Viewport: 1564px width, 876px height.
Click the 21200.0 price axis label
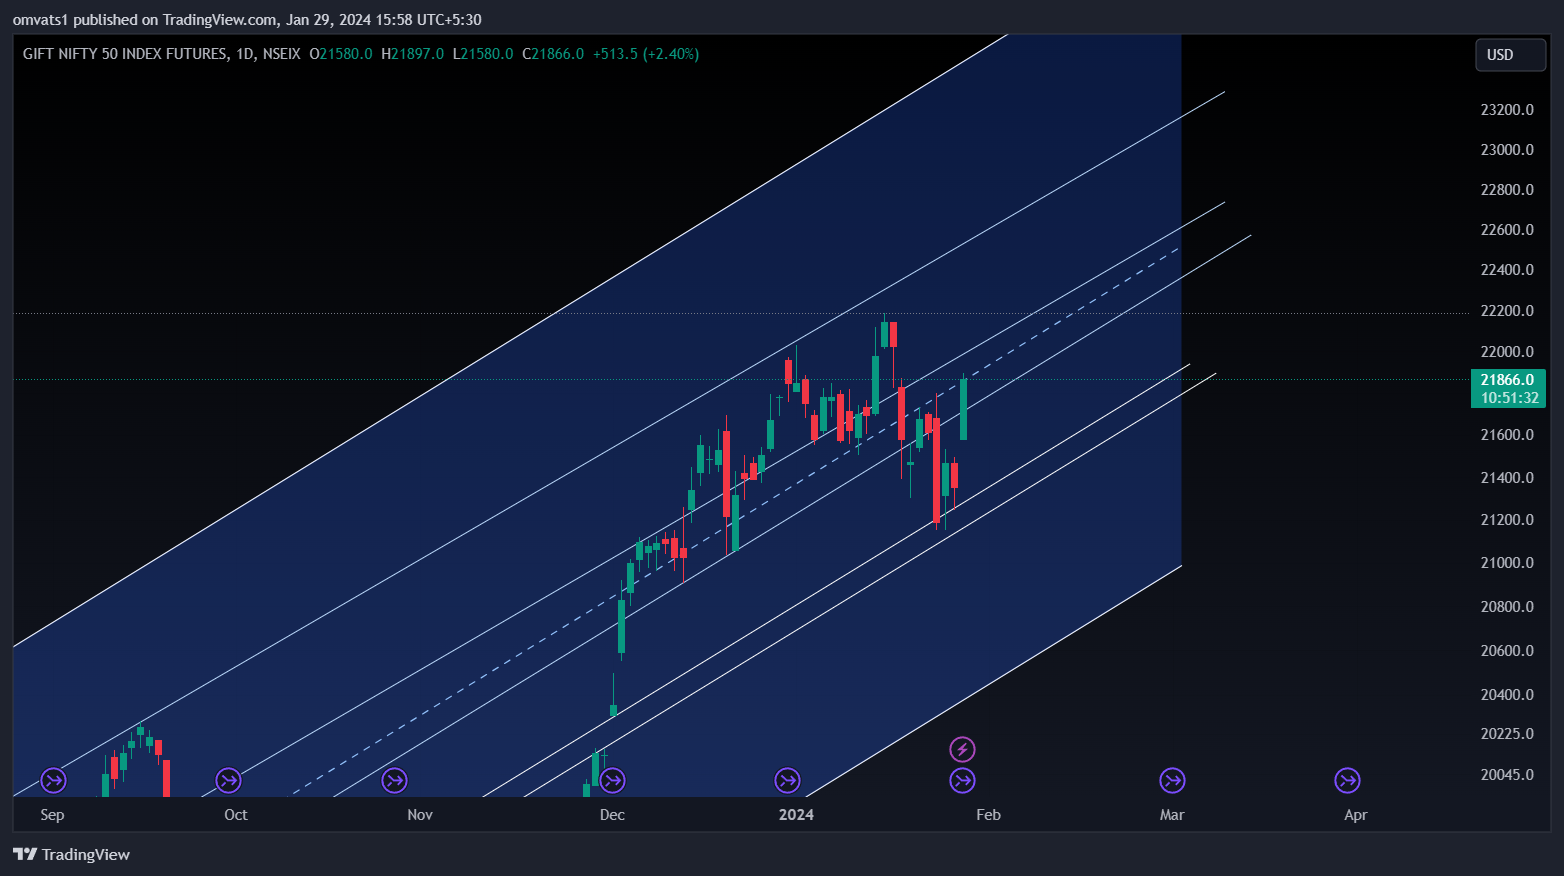(x=1507, y=520)
